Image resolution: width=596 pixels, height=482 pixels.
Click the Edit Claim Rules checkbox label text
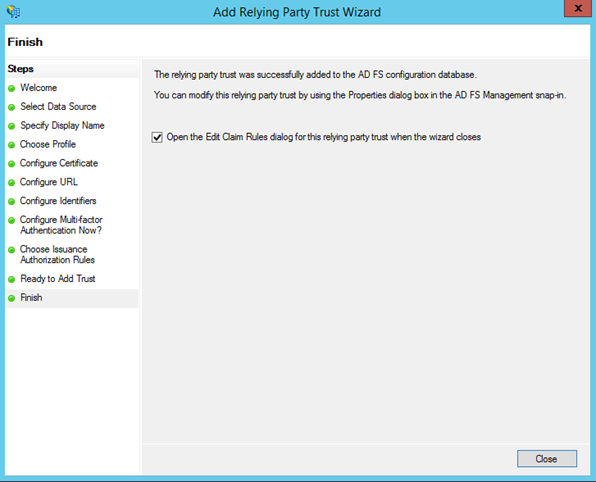pyautogui.click(x=323, y=137)
